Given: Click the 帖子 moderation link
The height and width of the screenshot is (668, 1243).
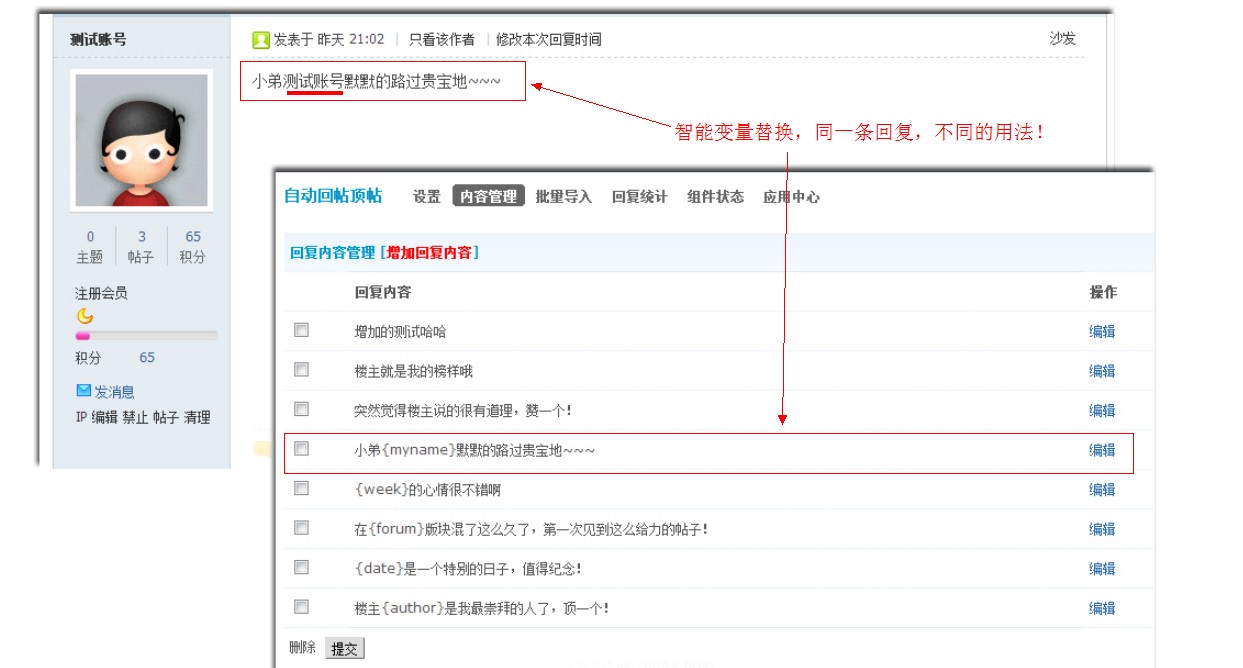Looking at the screenshot, I should pyautogui.click(x=166, y=417).
